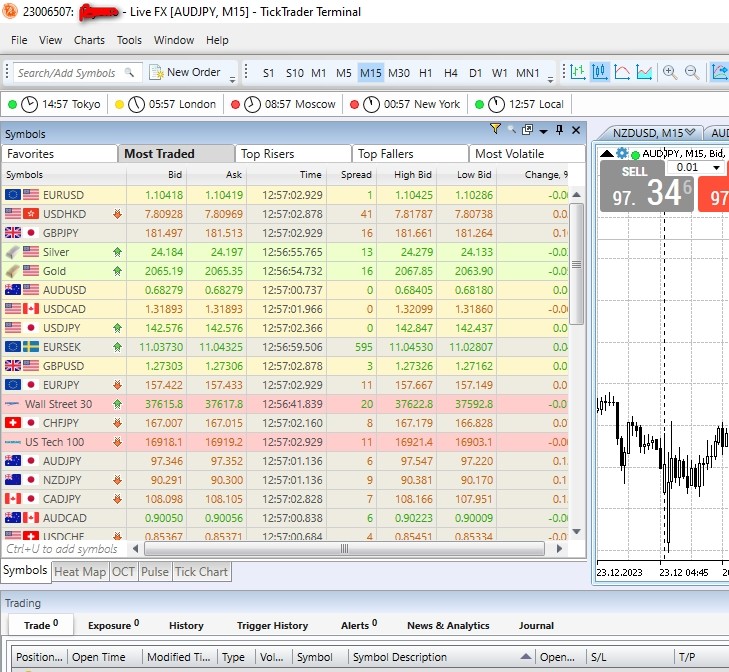729x672 pixels.
Task: Click search icon in Search/Add Symbols
Action: pyautogui.click(x=129, y=73)
